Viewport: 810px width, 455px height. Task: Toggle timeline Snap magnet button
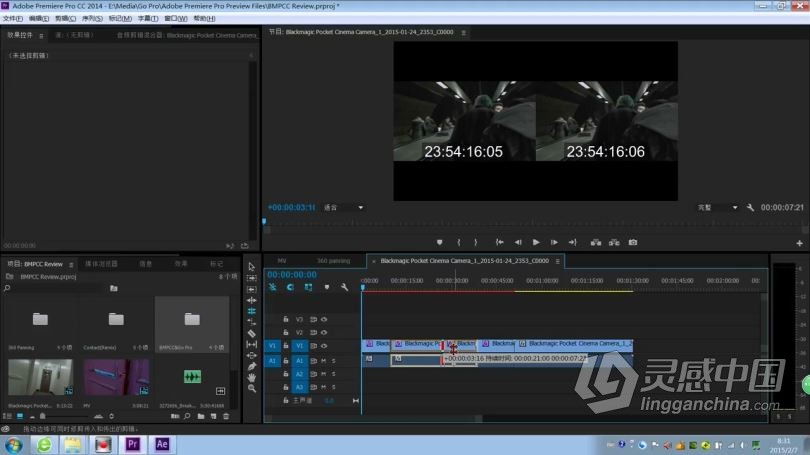tap(290, 287)
